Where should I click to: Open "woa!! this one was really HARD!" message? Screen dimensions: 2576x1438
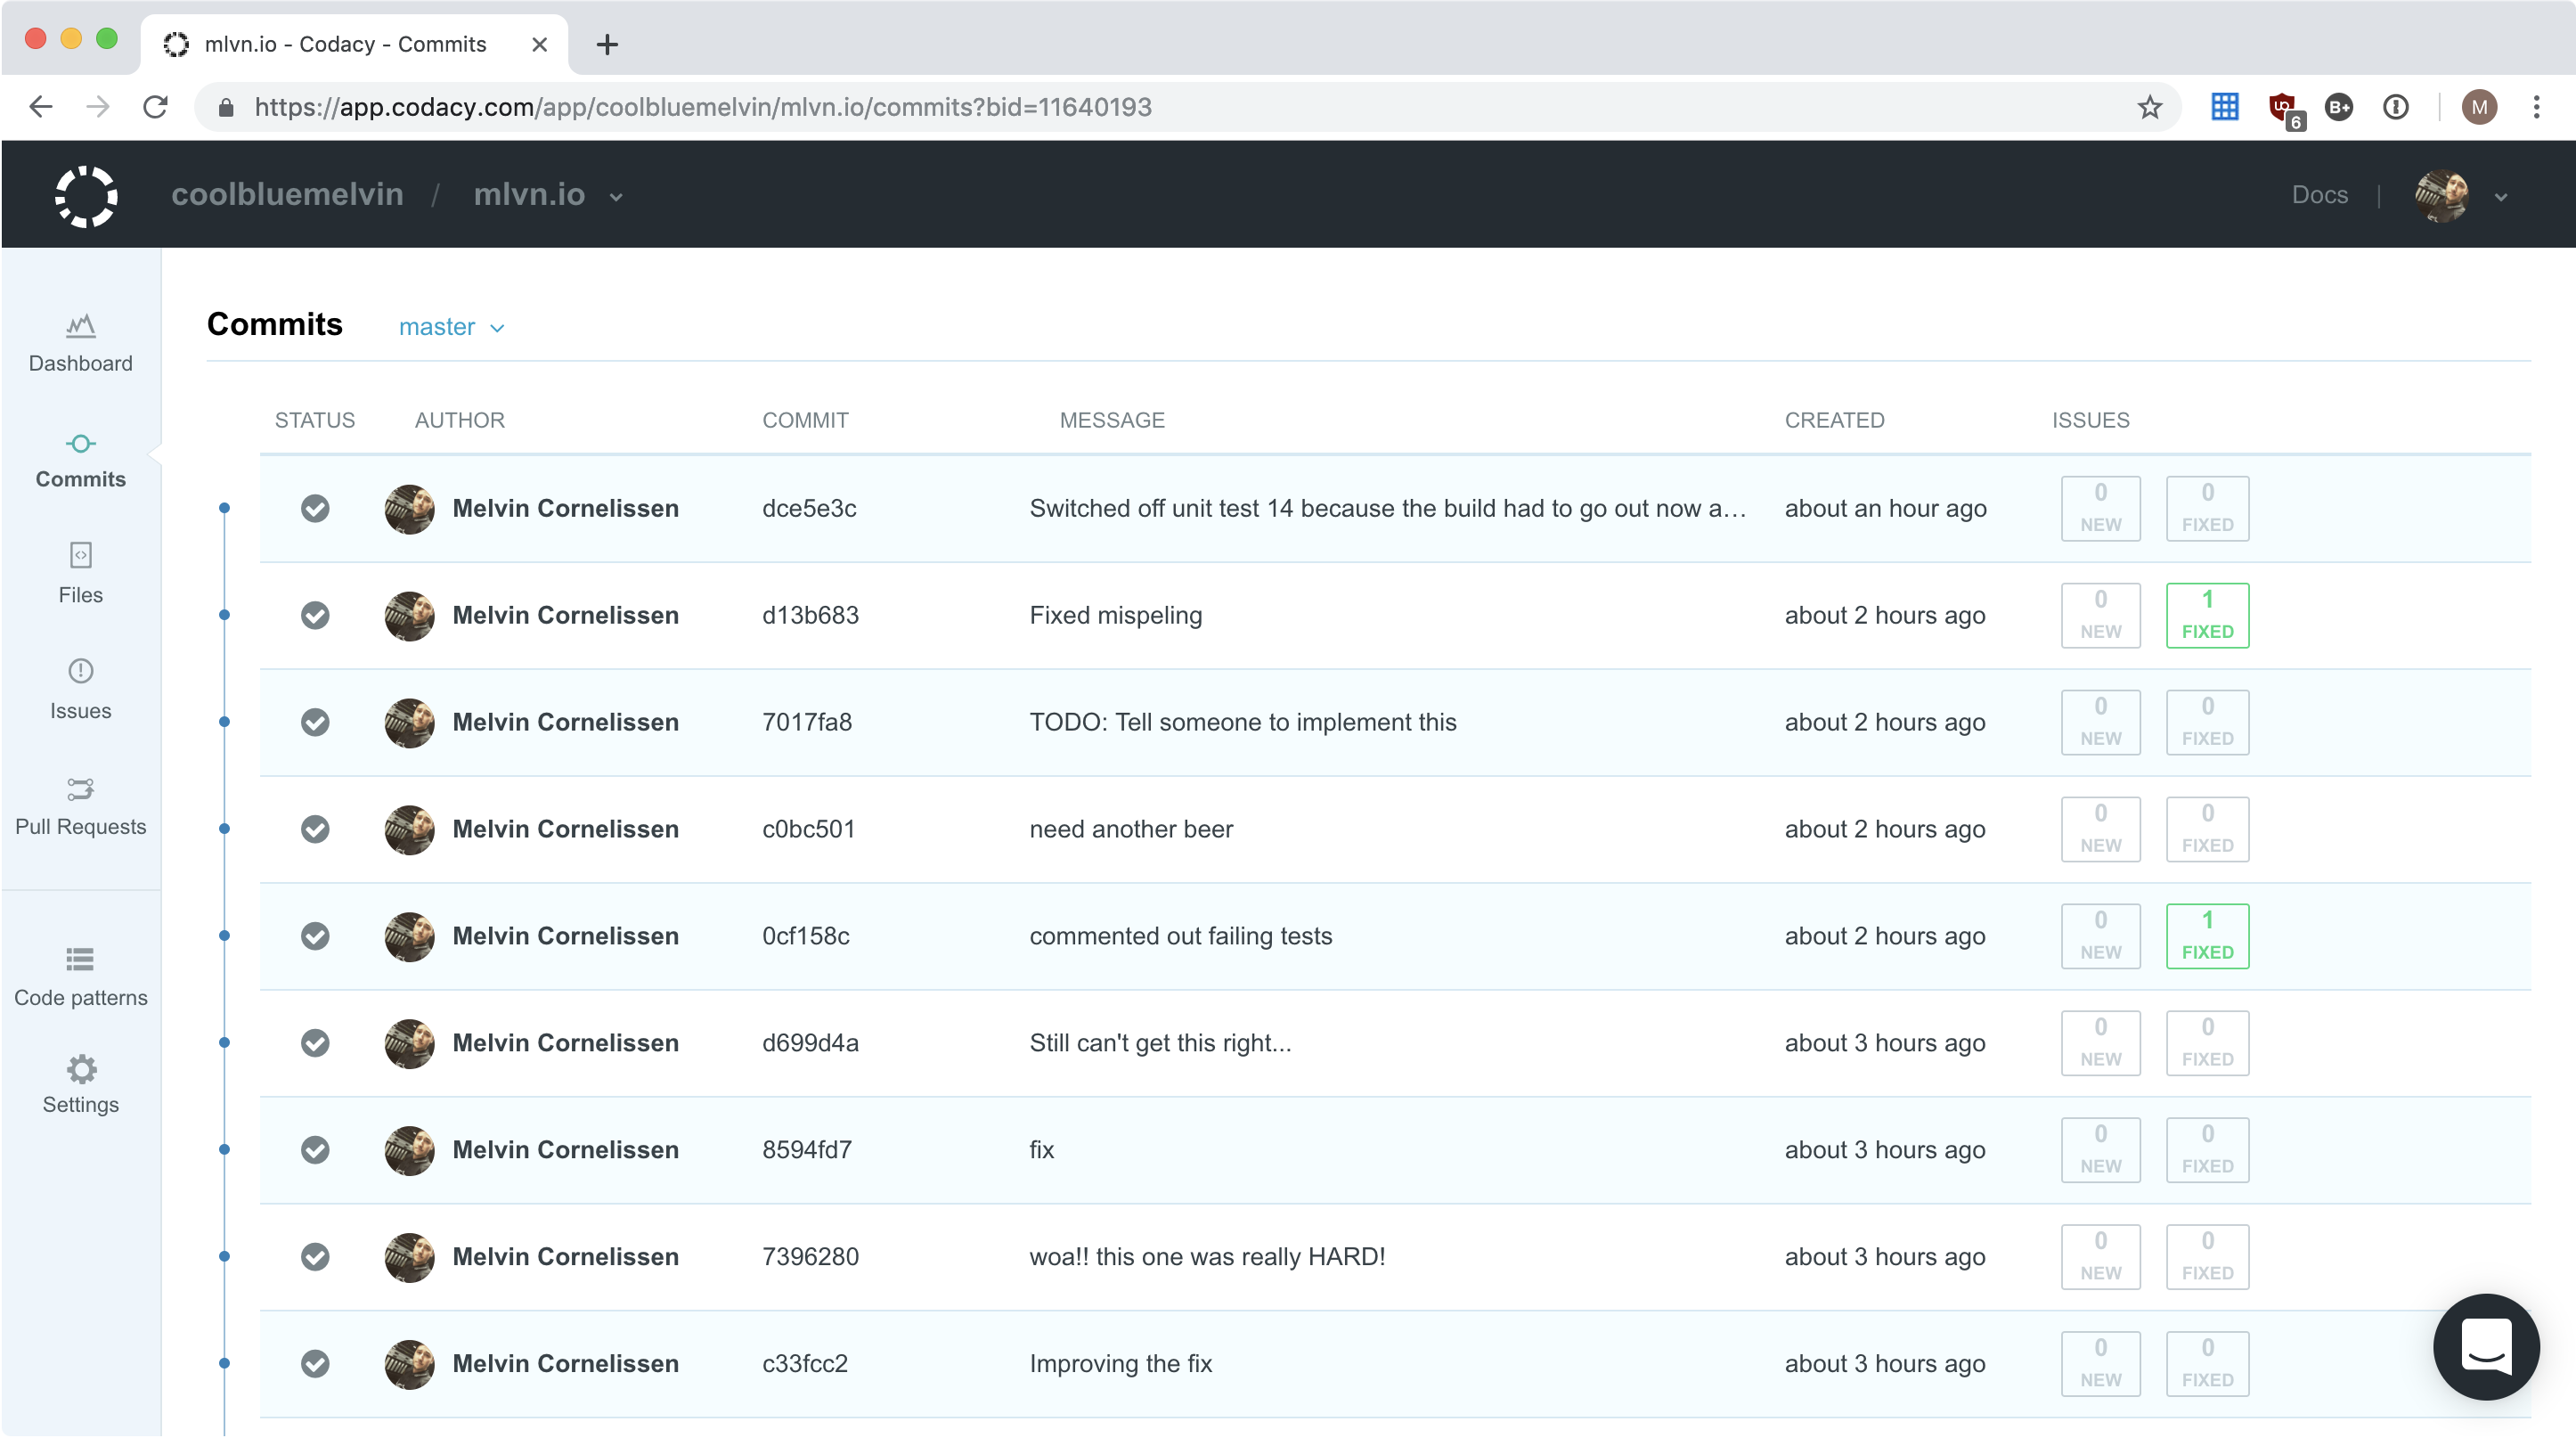click(x=1207, y=1256)
